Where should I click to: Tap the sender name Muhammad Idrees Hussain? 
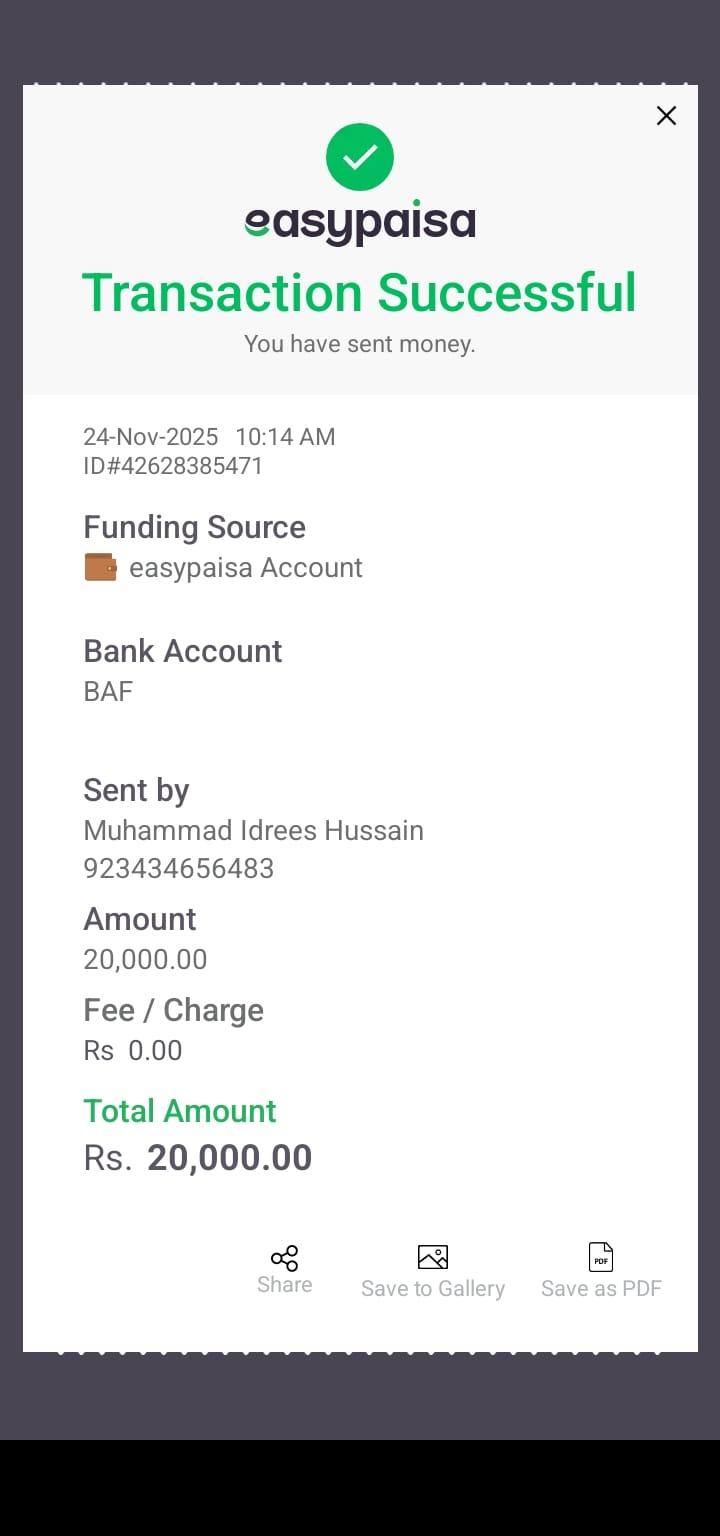coord(253,831)
